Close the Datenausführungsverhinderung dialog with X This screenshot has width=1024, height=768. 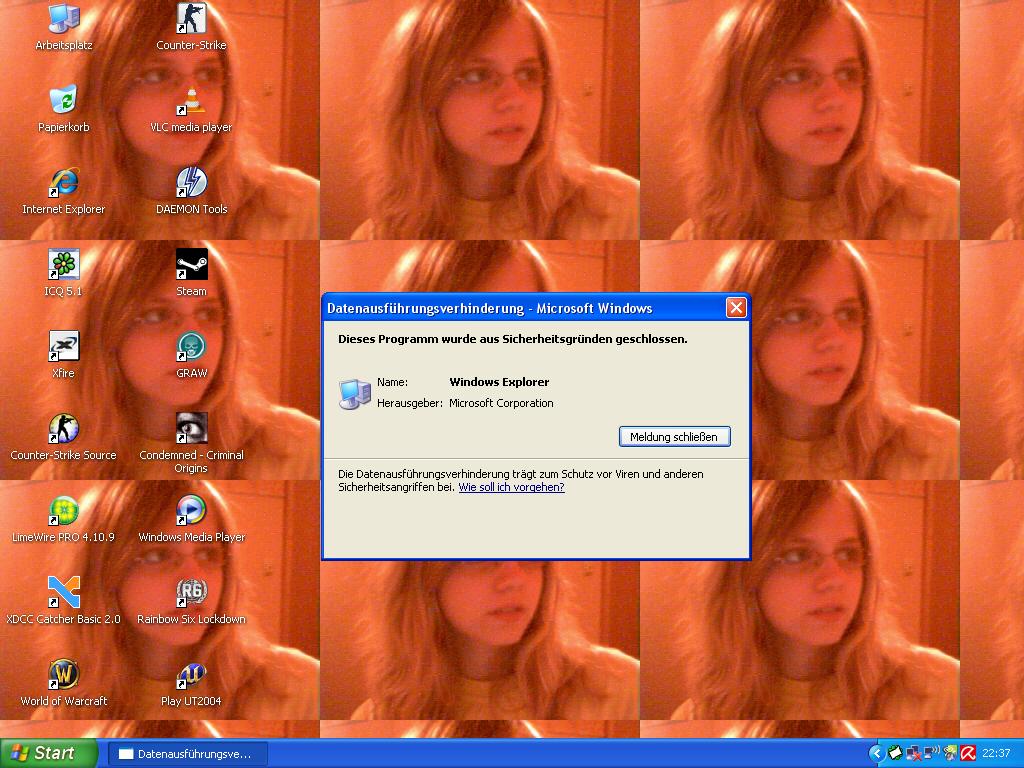(736, 308)
